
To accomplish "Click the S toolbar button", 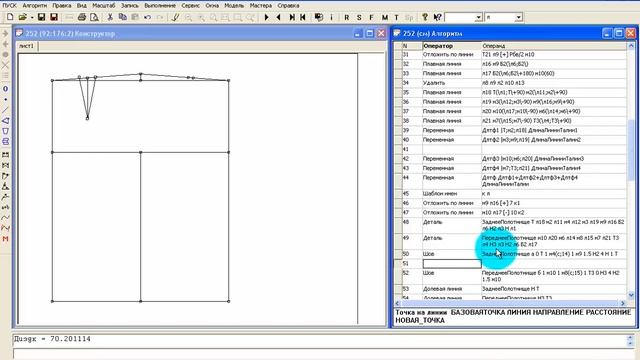I will (x=359, y=17).
